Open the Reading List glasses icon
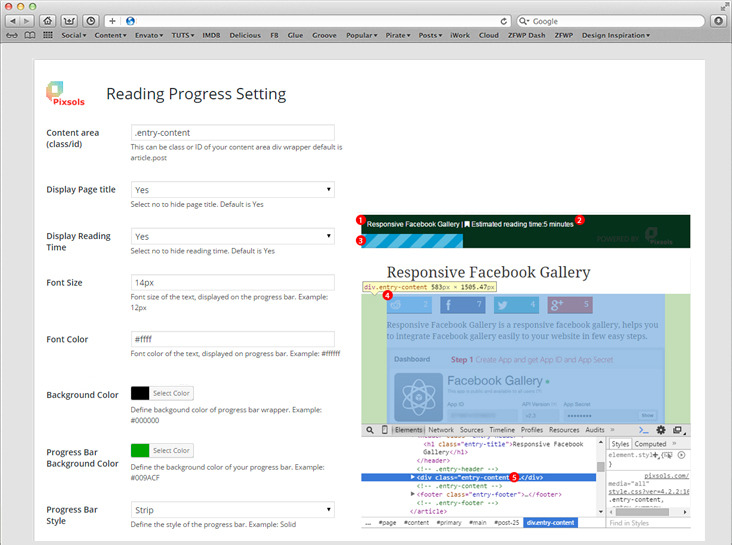This screenshot has width=732, height=545. [x=12, y=35]
